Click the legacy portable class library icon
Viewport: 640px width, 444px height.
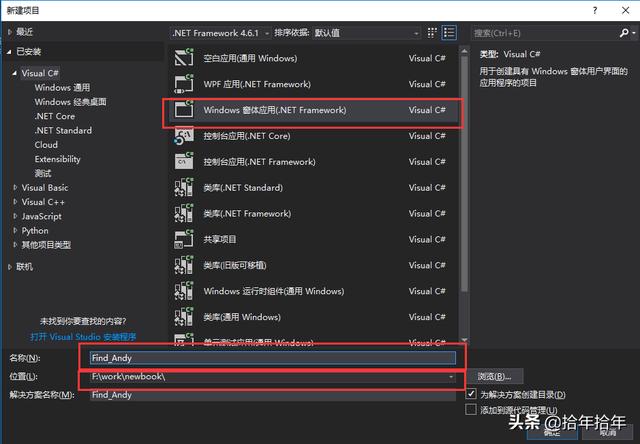tap(184, 265)
